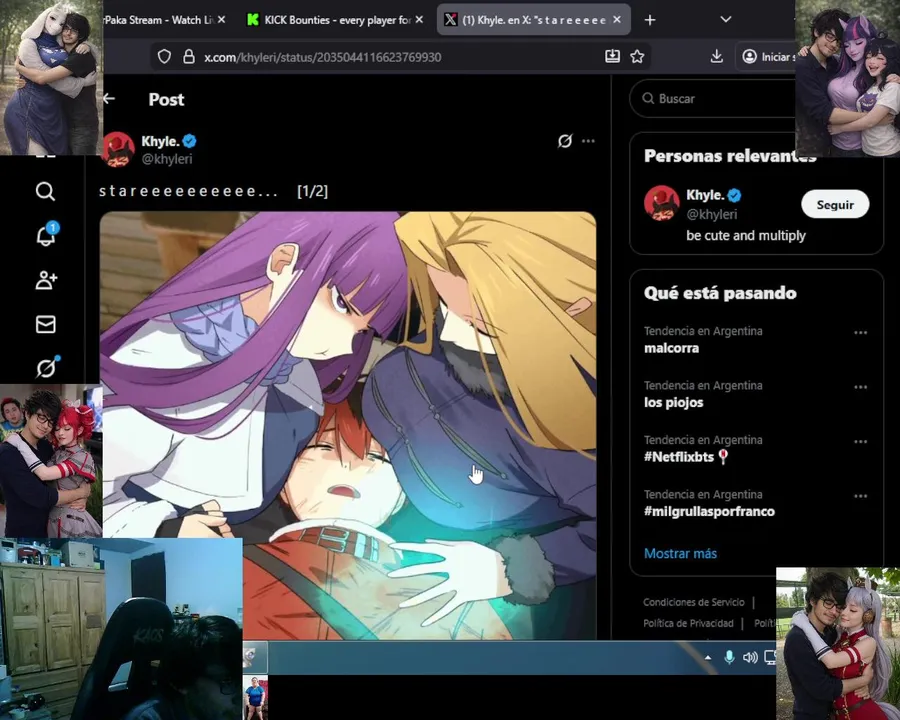Open the volume speaker tray icon
Image resolution: width=900 pixels, height=720 pixels.
point(750,657)
